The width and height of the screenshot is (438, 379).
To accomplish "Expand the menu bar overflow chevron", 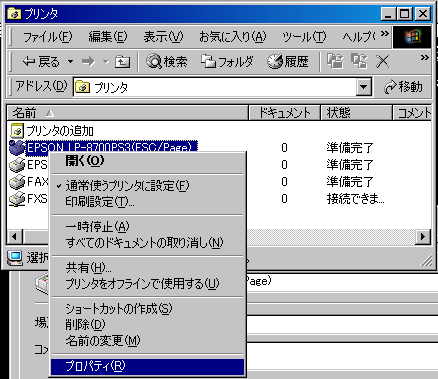I will [384, 33].
